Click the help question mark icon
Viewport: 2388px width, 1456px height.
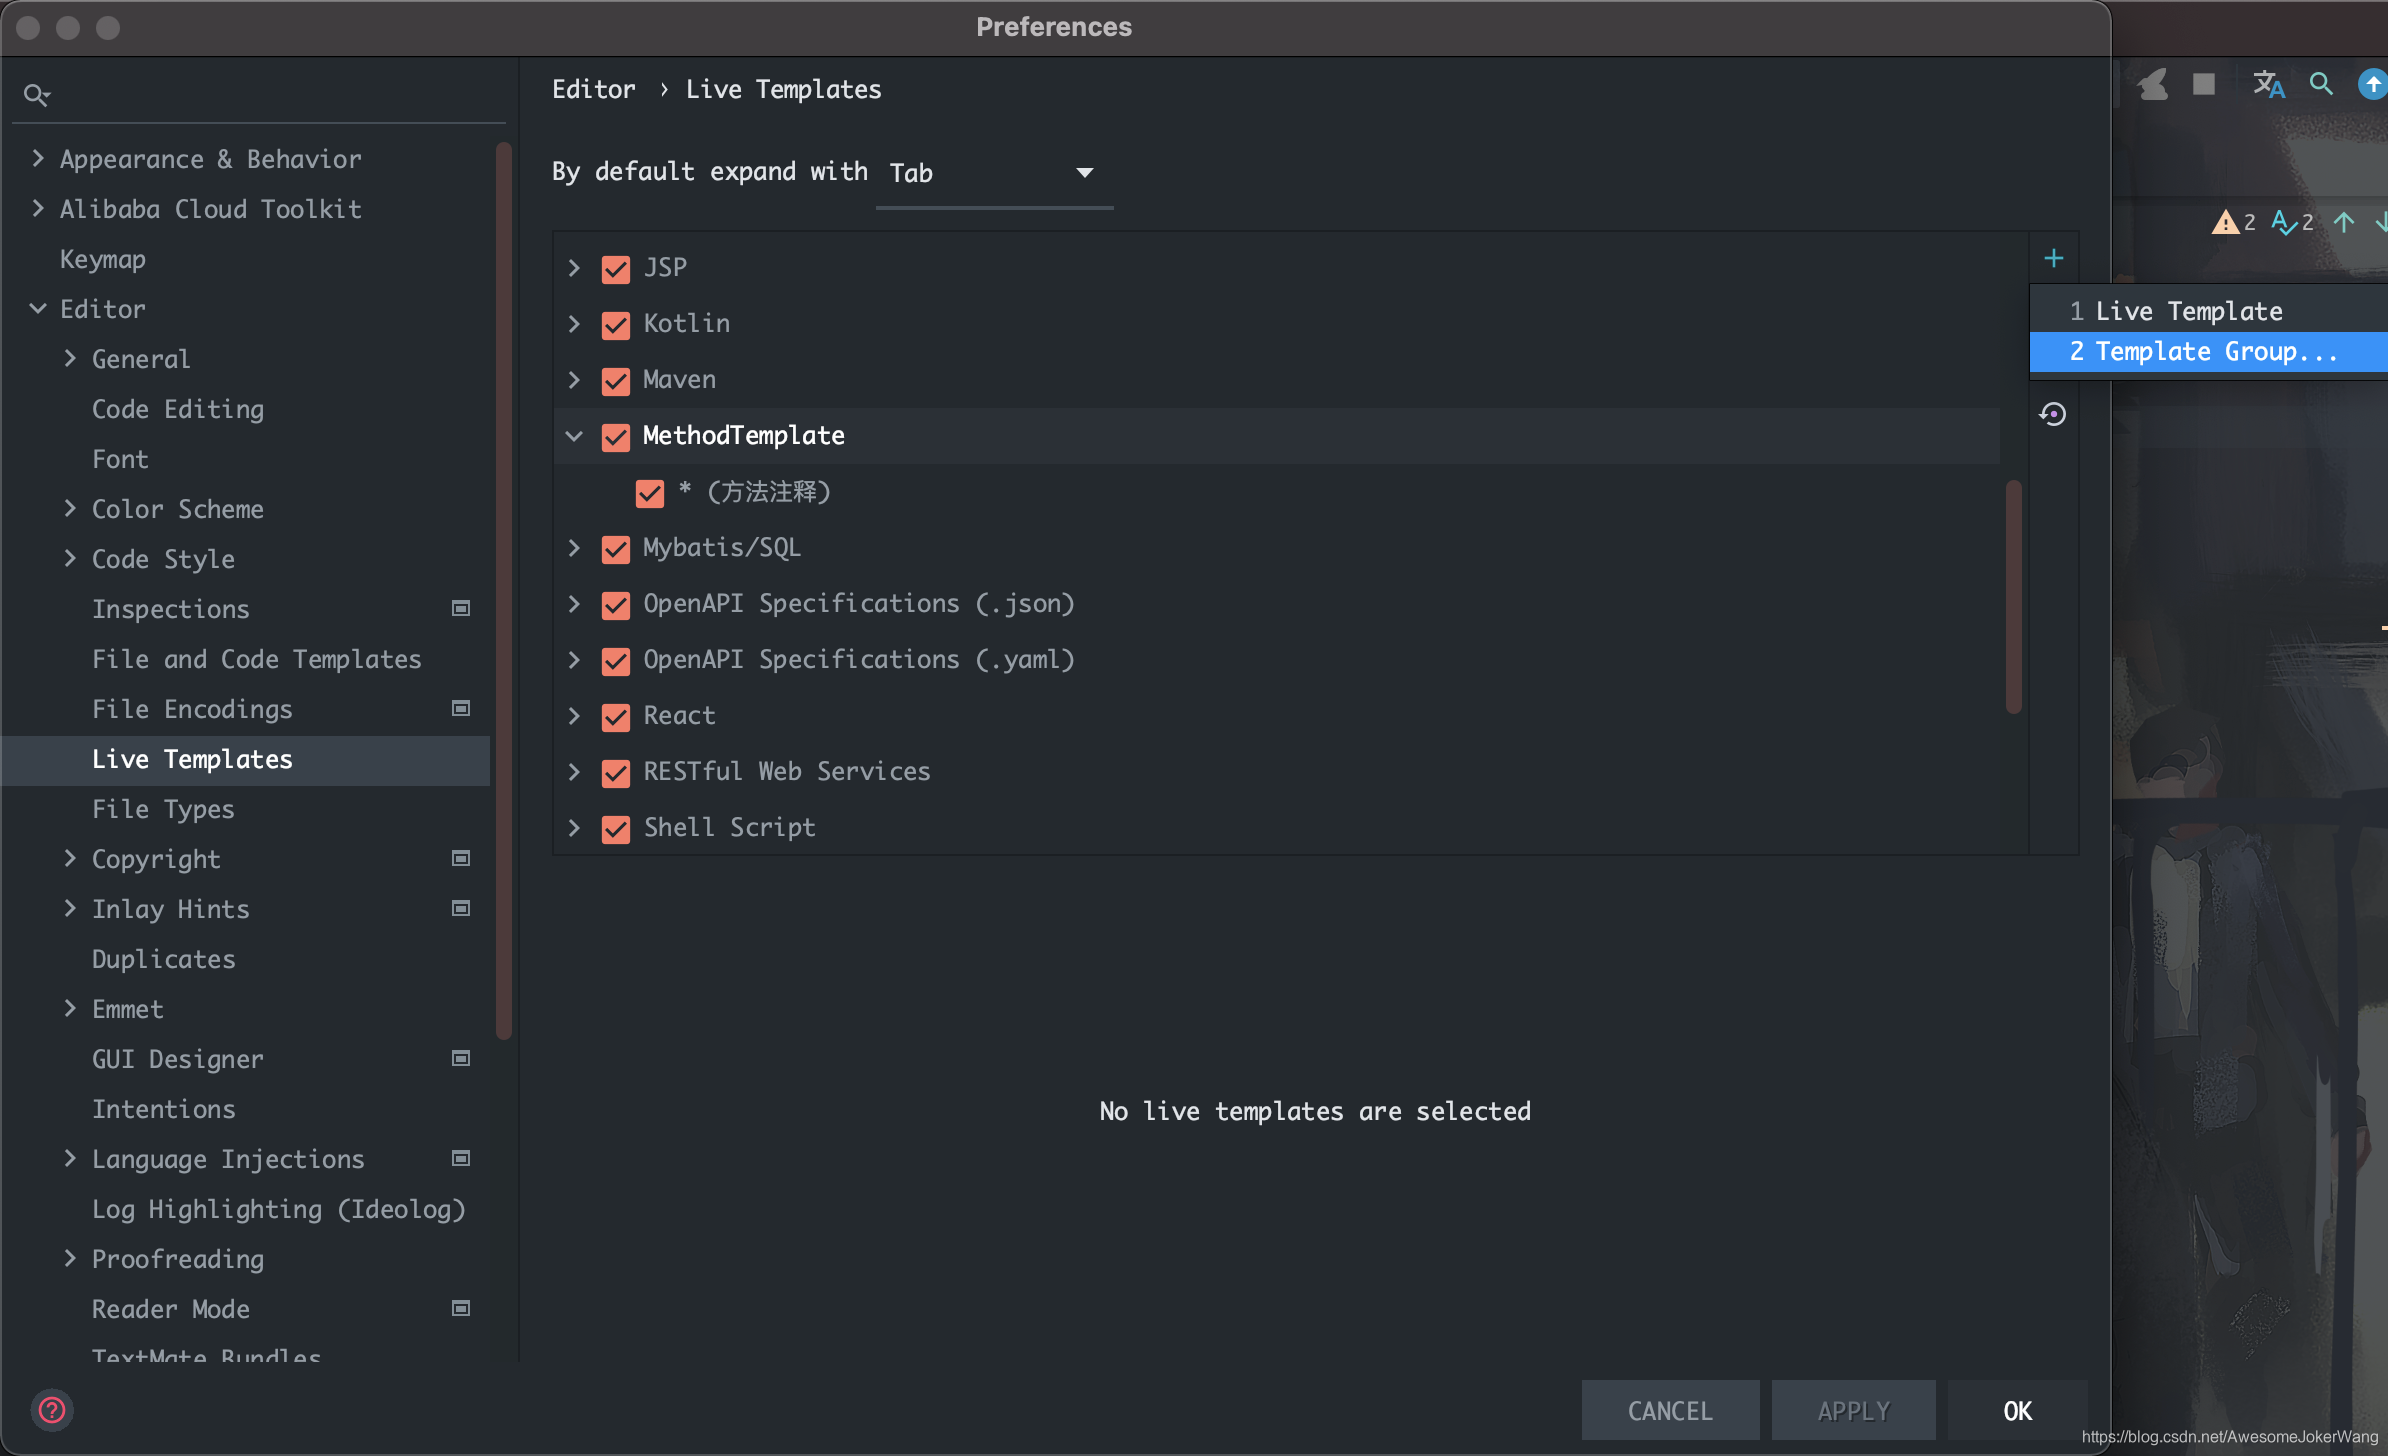point(52,1410)
